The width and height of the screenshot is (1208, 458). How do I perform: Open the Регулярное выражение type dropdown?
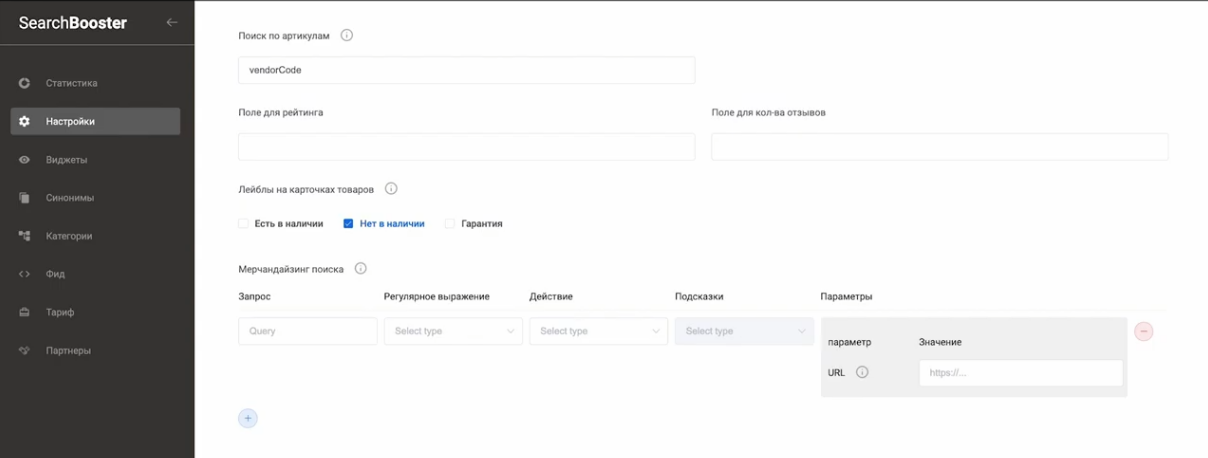[453, 331]
